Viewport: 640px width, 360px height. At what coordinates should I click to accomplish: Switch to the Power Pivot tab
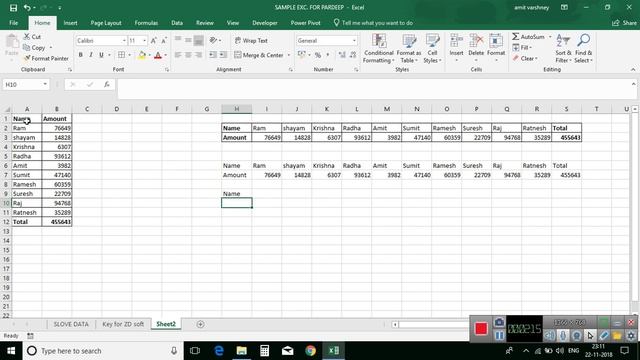(305, 23)
